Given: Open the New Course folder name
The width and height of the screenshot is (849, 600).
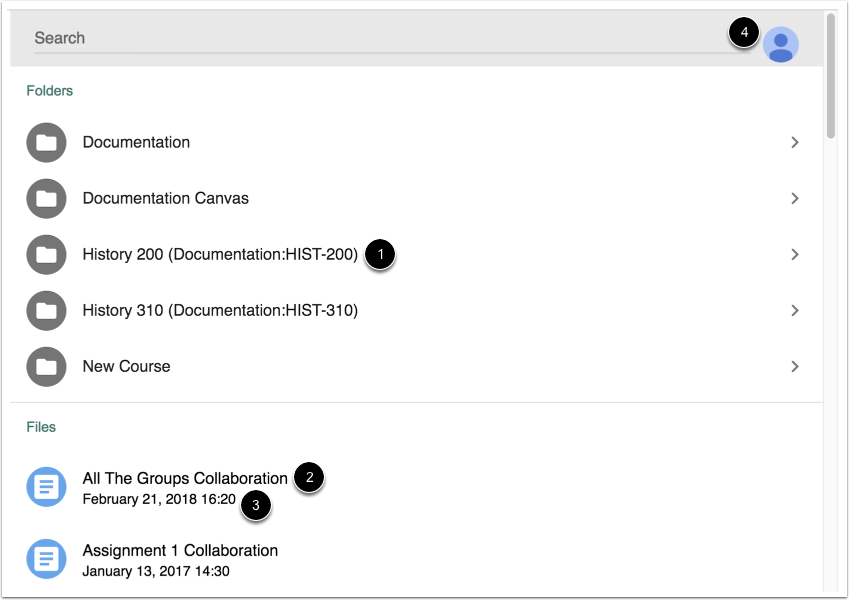Looking at the screenshot, I should (126, 367).
